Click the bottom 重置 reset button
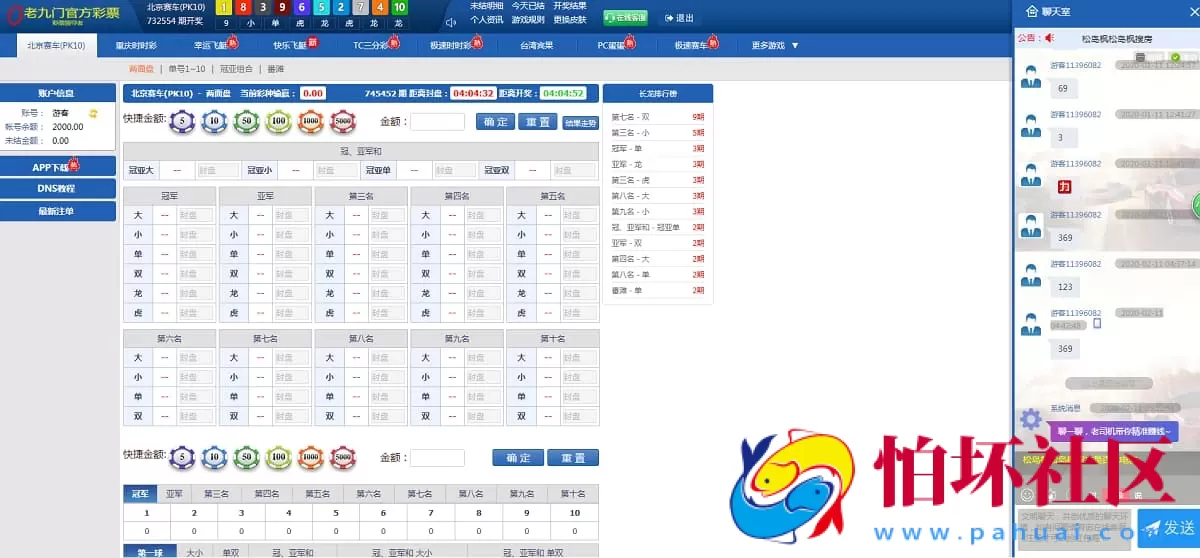 coord(573,458)
